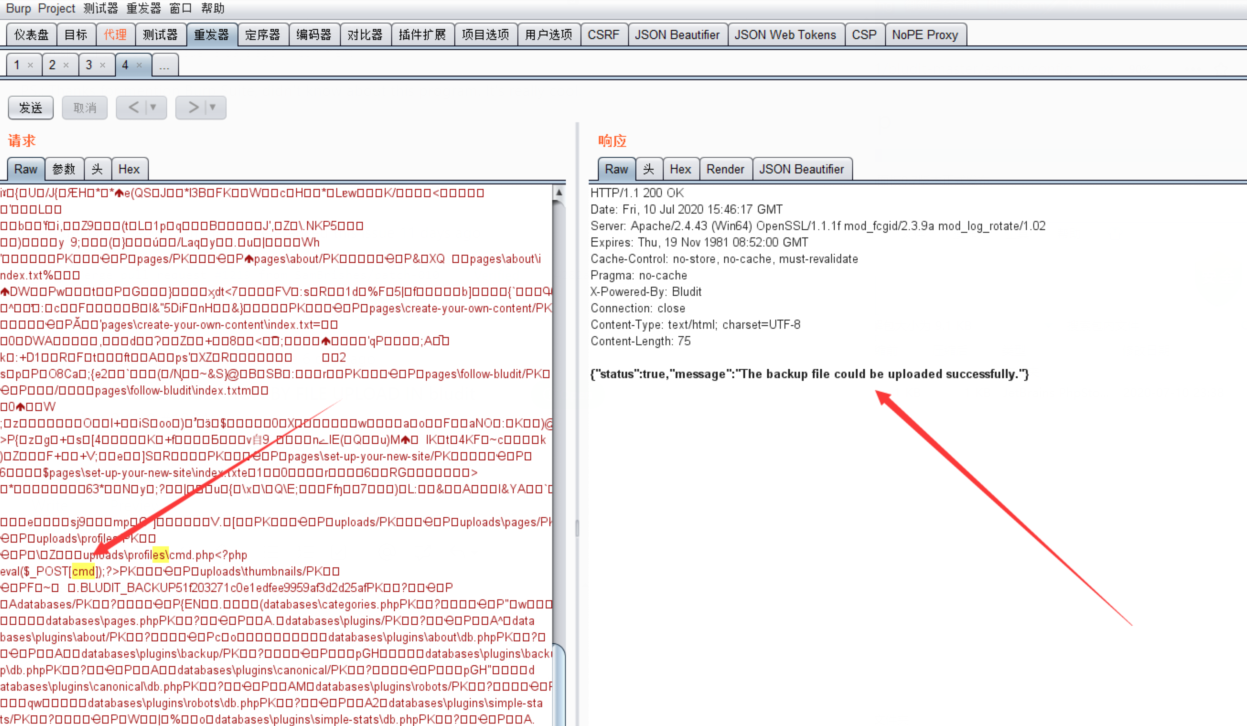
Task: Select the request 头 tab
Action: pos(97,169)
